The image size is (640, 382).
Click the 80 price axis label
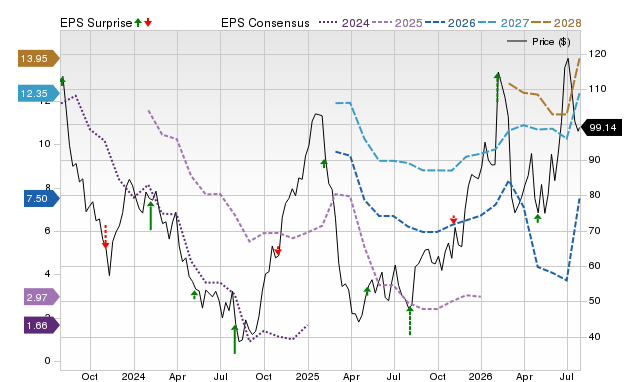[x=595, y=195]
